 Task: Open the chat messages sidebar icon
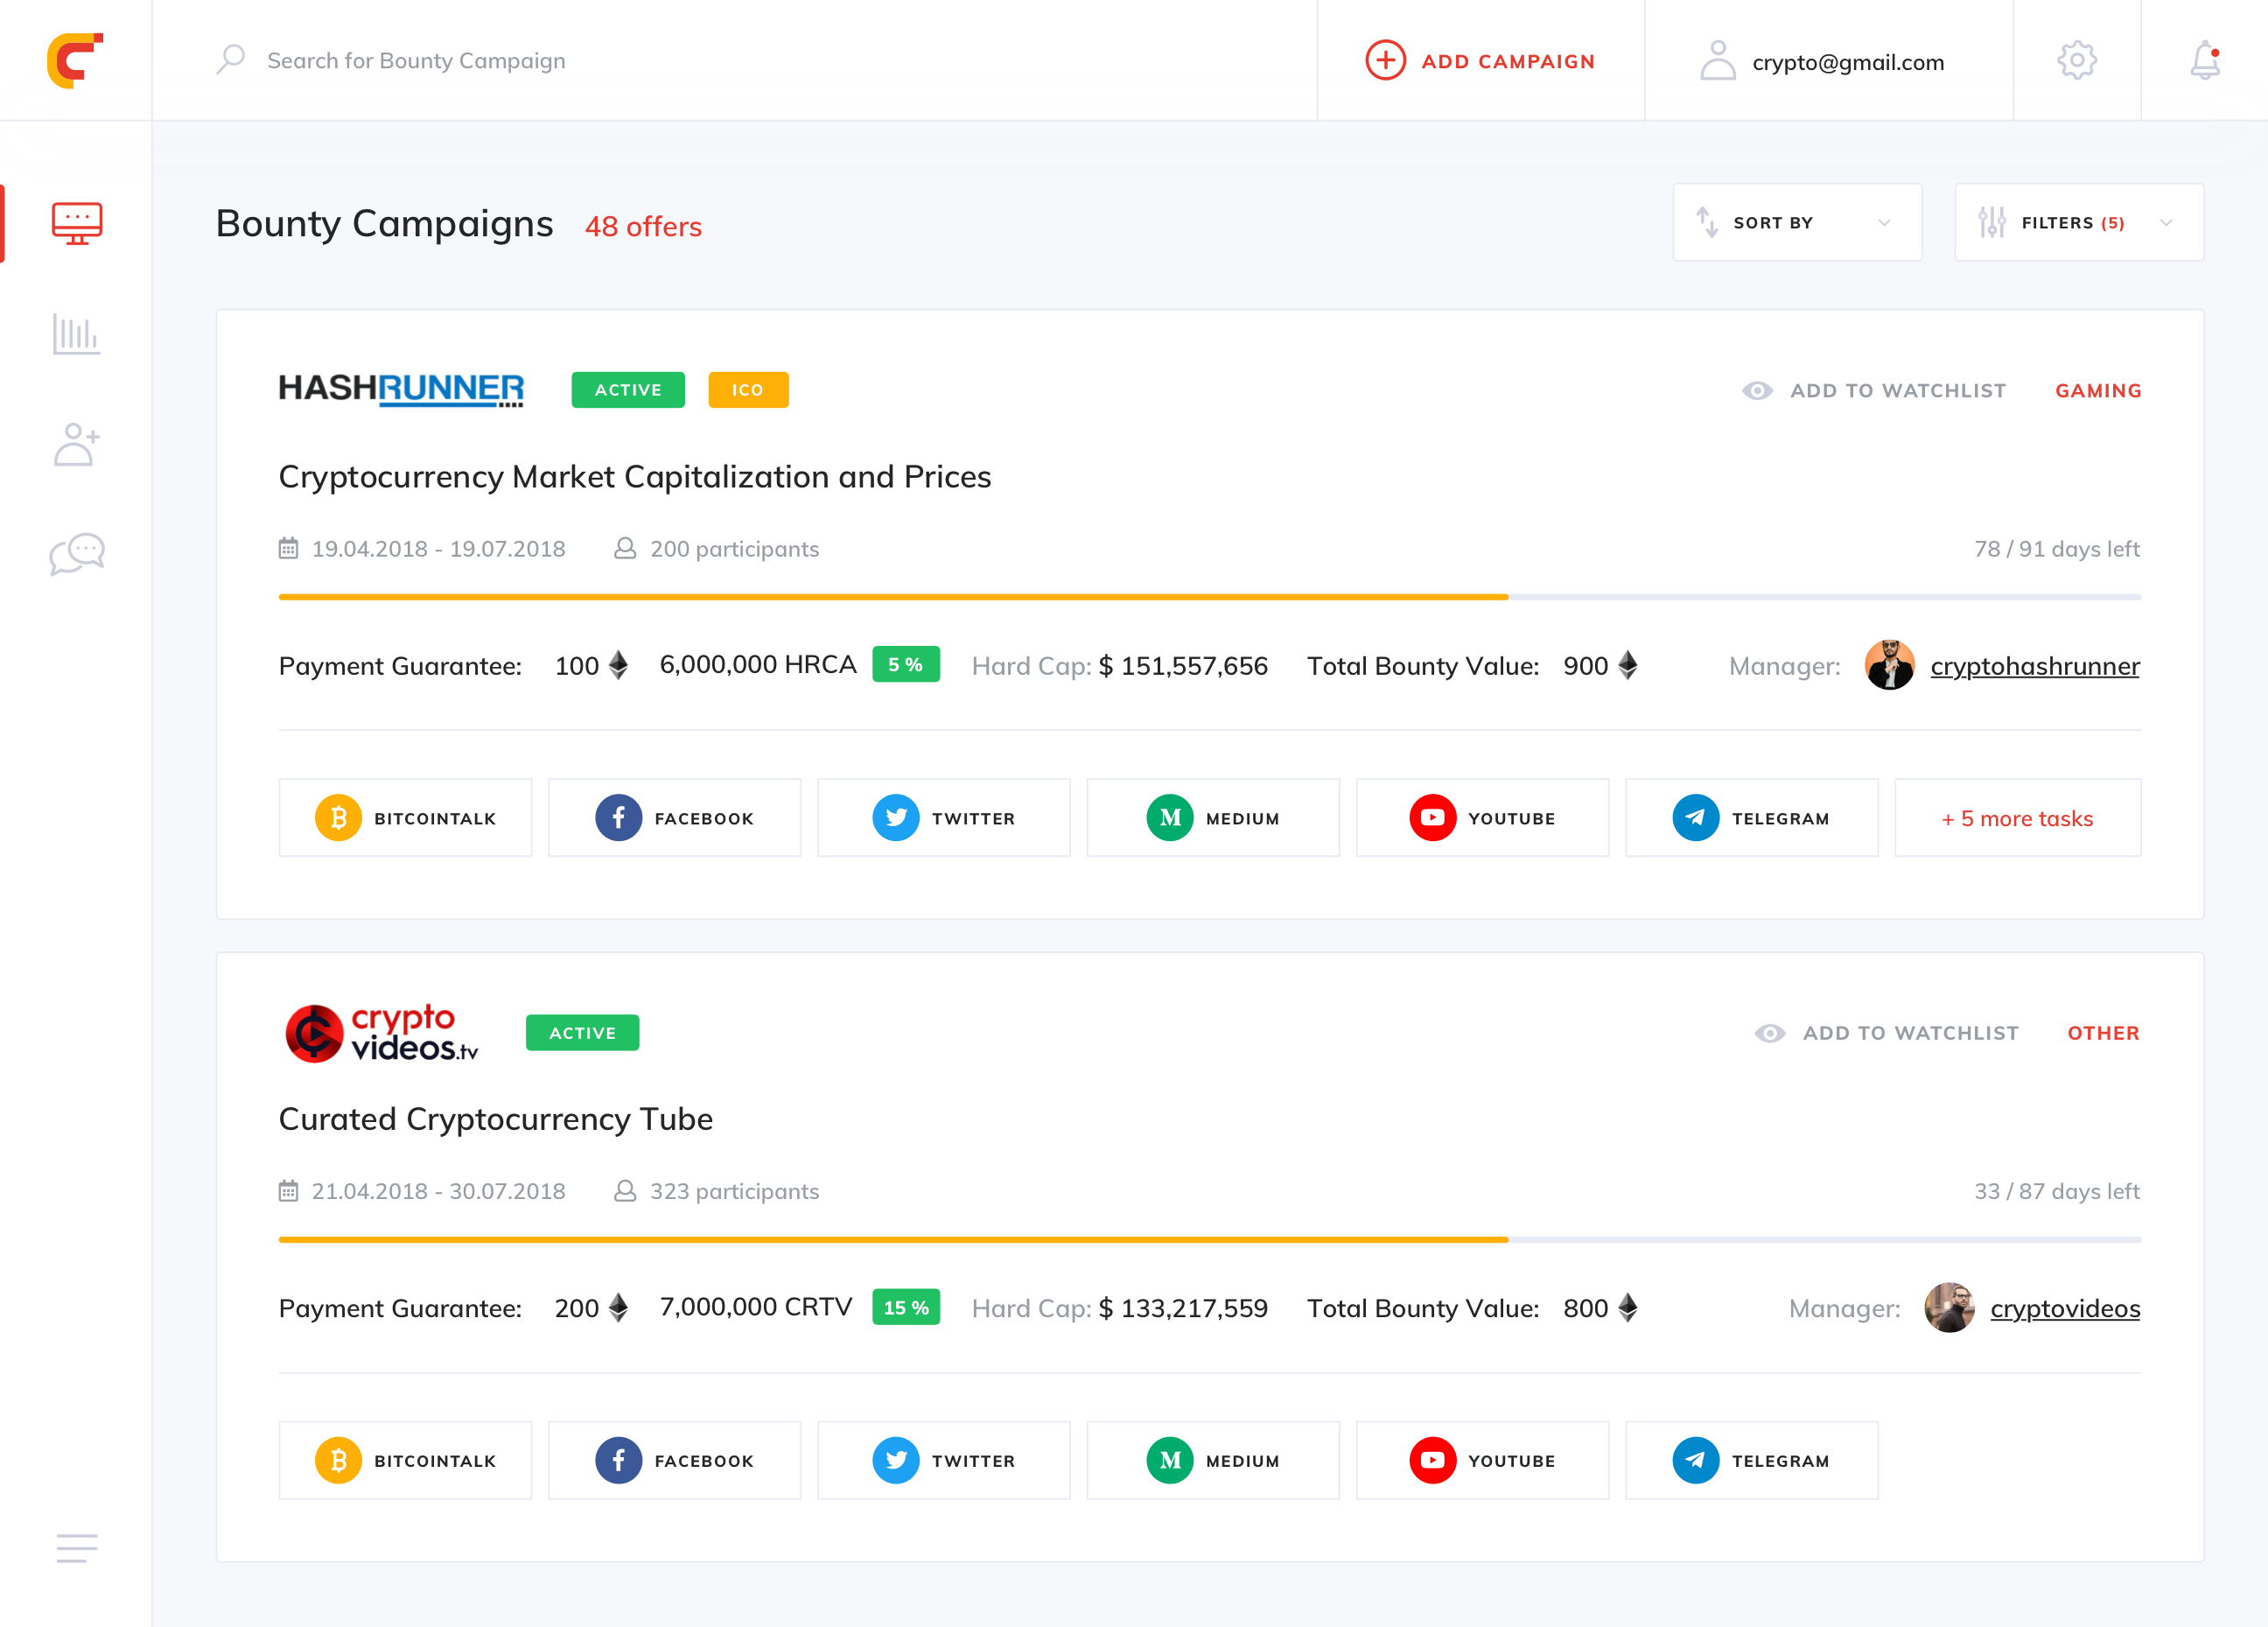pos(76,553)
